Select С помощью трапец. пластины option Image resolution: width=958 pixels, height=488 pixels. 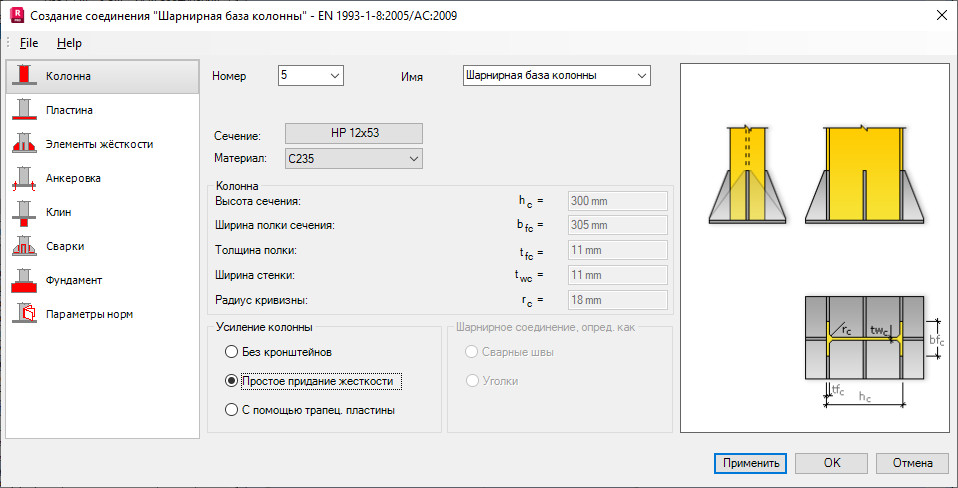pos(231,410)
